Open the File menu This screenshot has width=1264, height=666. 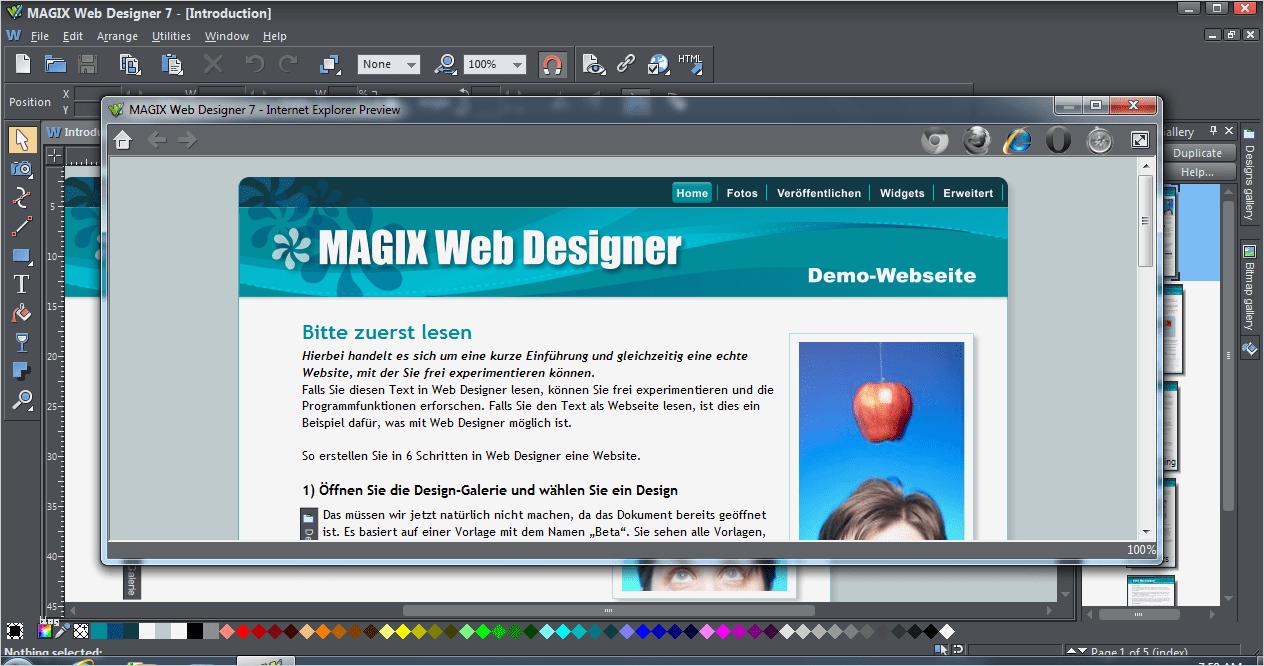click(40, 36)
